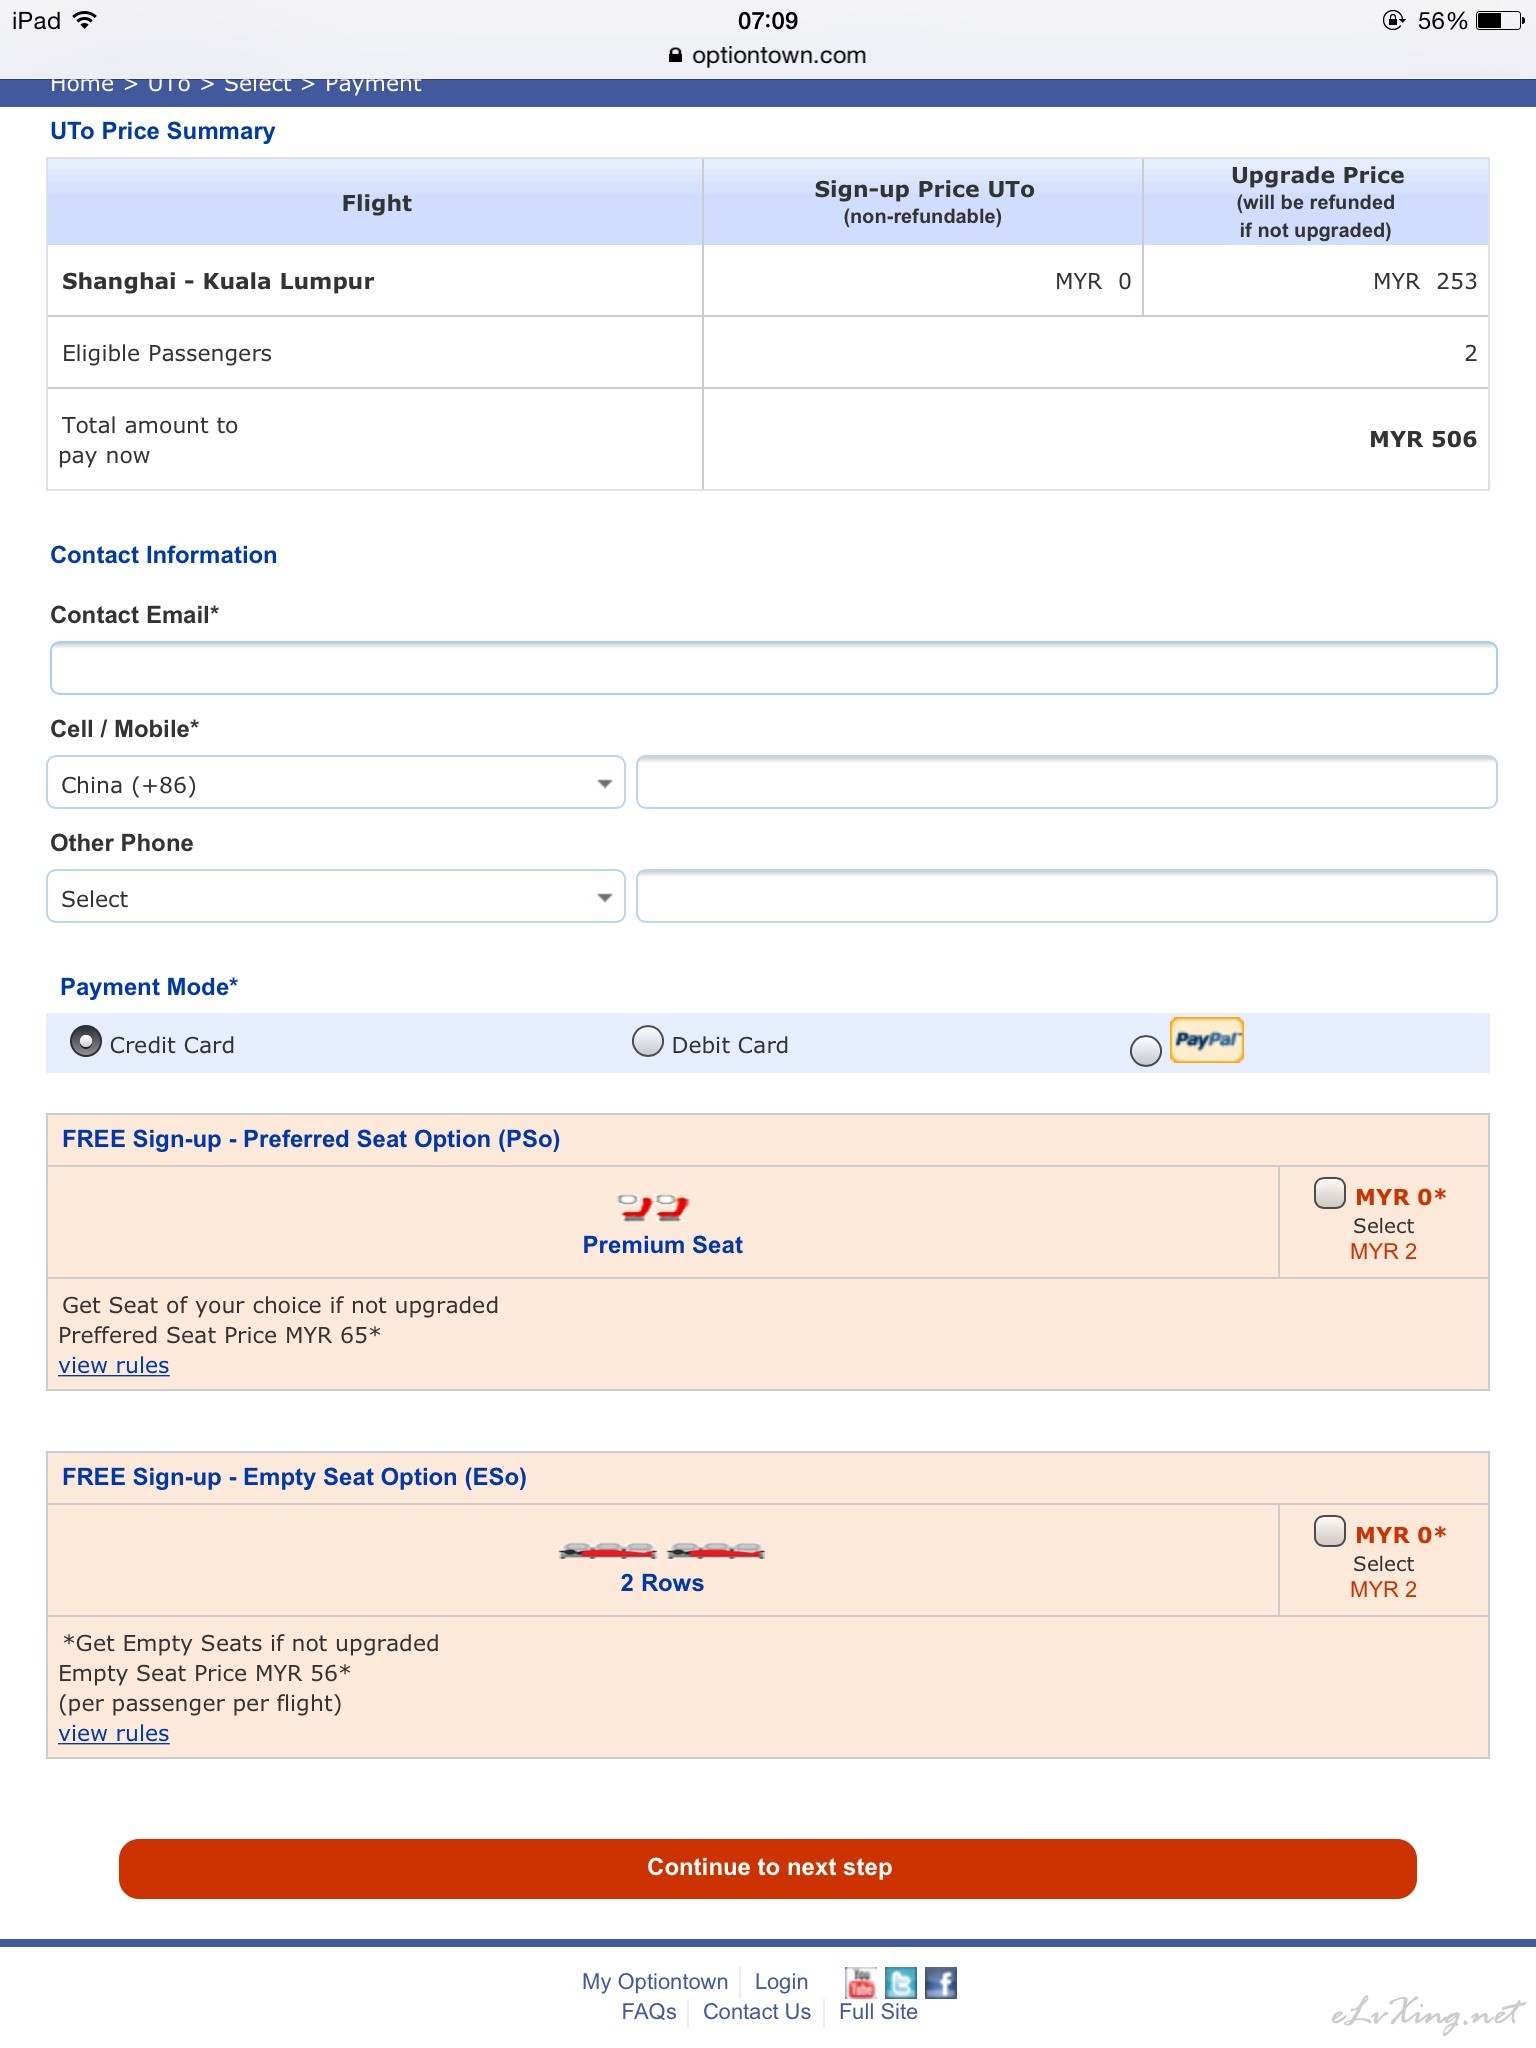The height and width of the screenshot is (2048, 1536).
Task: Open My Optiontown footer link
Action: (x=655, y=1982)
